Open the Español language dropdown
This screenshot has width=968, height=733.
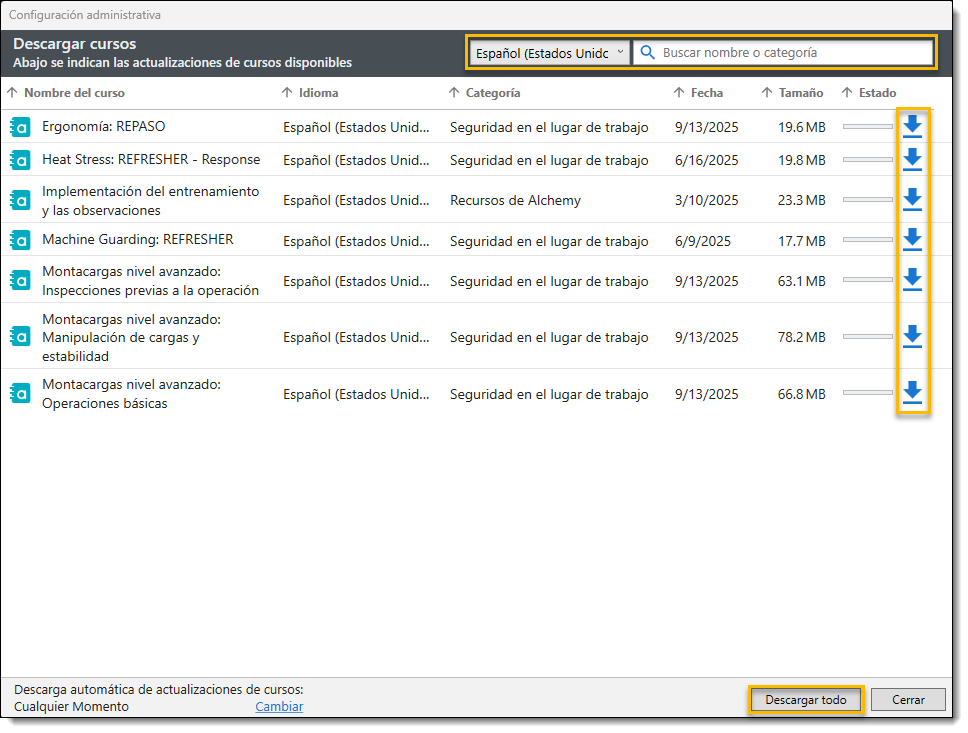(x=550, y=53)
